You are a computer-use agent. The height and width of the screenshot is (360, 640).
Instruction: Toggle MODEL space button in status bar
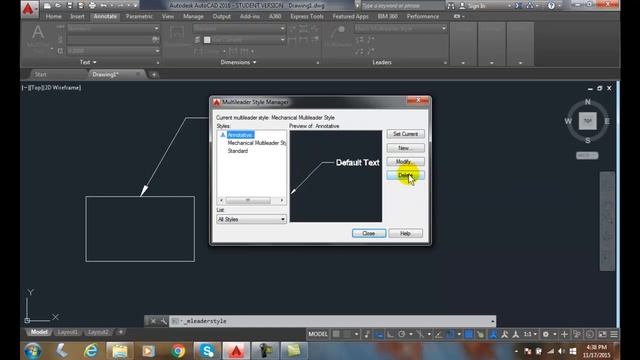[x=318, y=334]
